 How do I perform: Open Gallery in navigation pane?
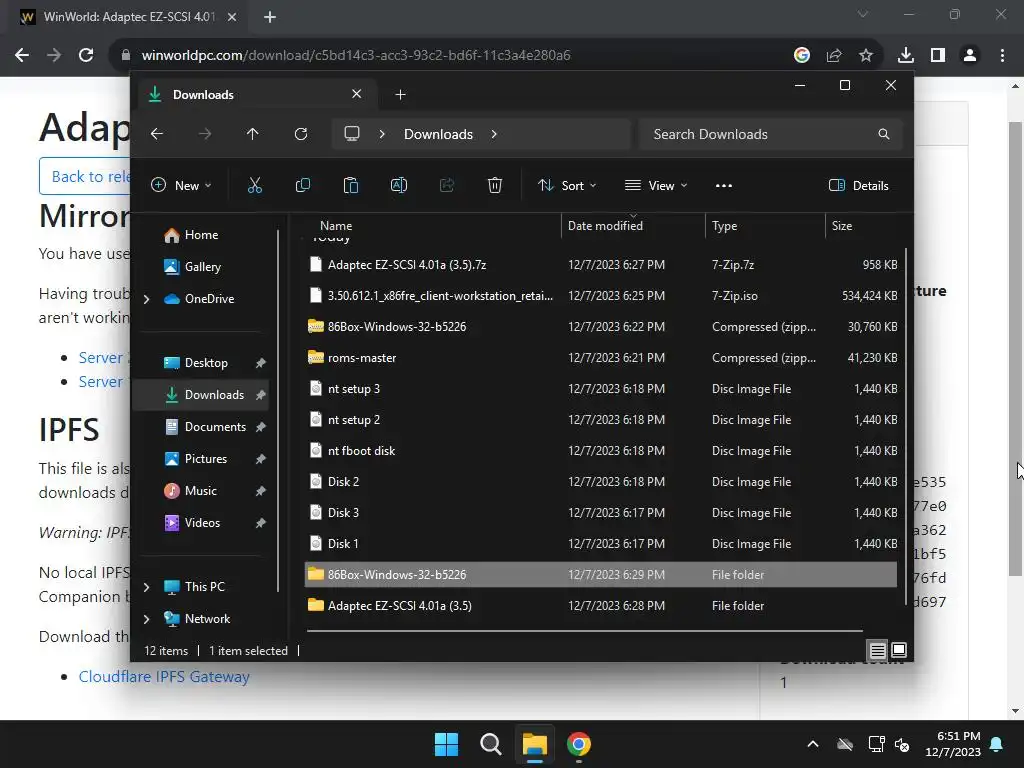pos(202,267)
